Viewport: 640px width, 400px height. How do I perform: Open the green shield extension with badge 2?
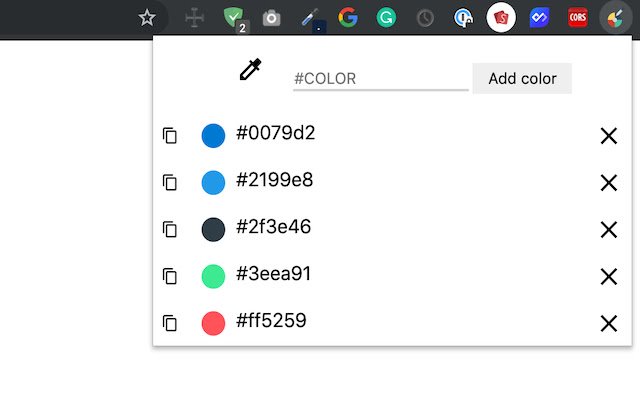(x=235, y=19)
